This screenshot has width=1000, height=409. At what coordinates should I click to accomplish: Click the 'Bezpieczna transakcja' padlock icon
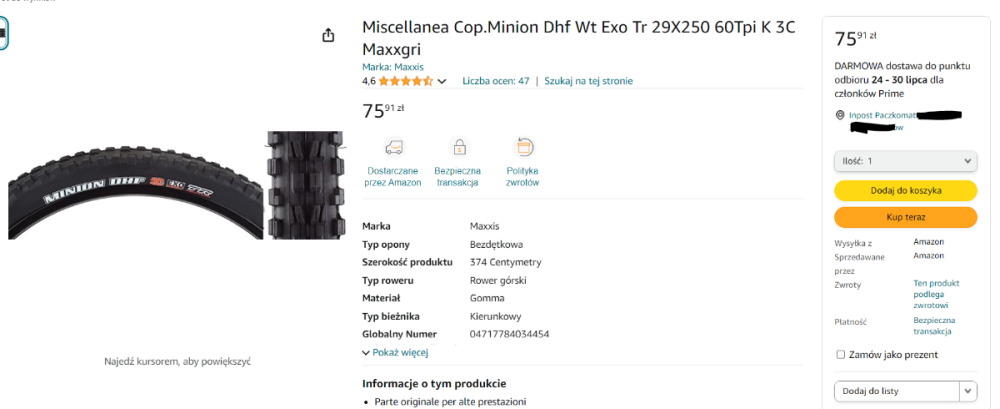click(458, 148)
